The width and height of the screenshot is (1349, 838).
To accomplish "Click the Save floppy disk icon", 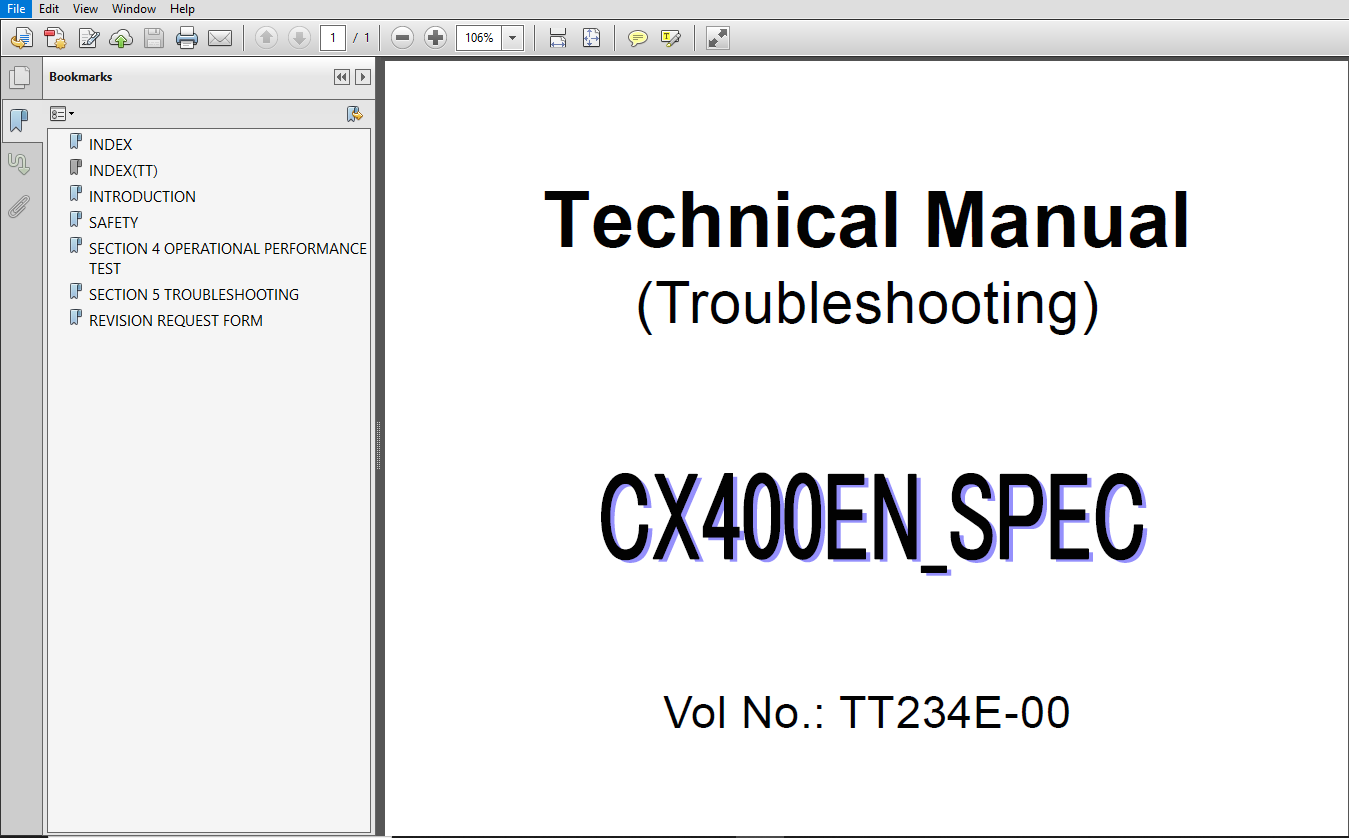I will [x=154, y=38].
